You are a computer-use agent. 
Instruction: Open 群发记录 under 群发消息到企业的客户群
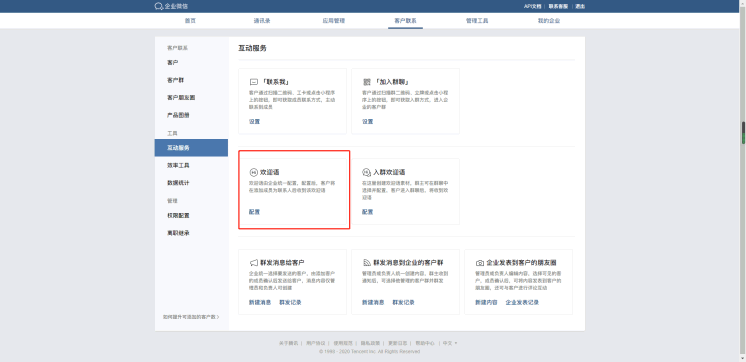[x=403, y=303]
